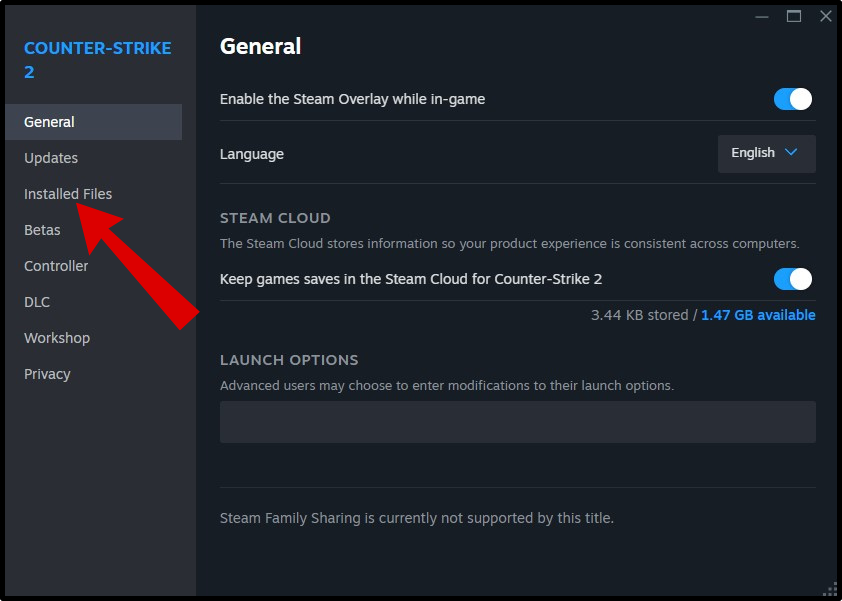Close the game properties window

(825, 16)
